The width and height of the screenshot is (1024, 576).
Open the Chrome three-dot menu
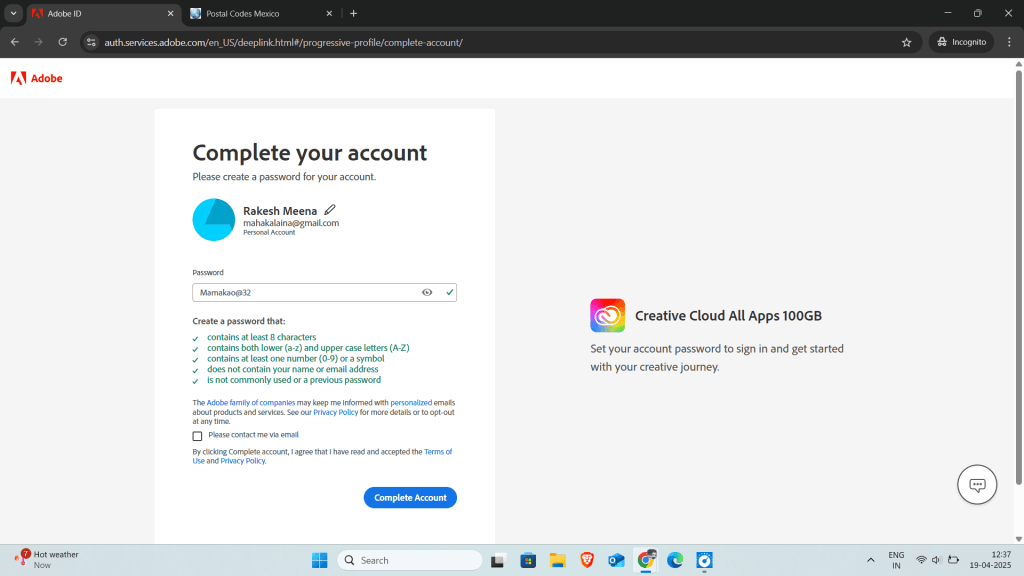click(x=1009, y=42)
